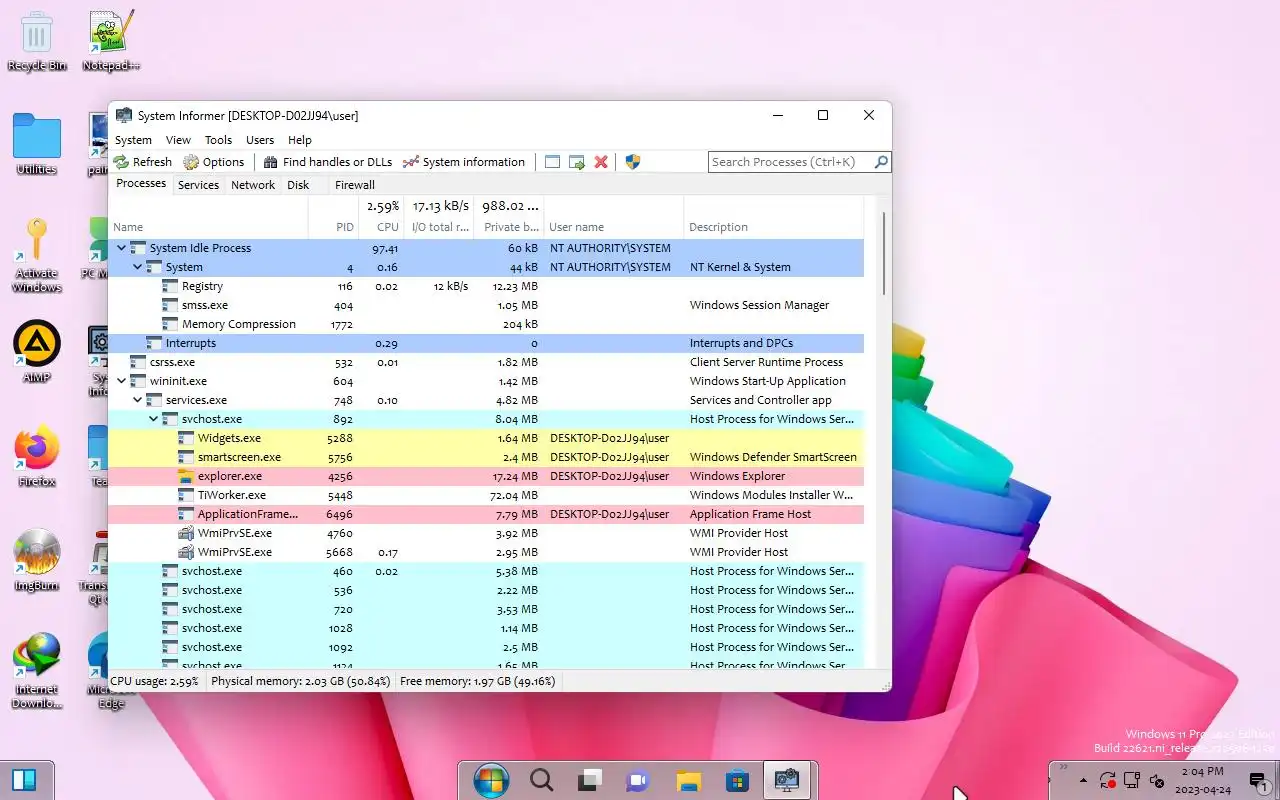The height and width of the screenshot is (800, 1280).
Task: Open the Chat taskbar icon
Action: click(638, 780)
